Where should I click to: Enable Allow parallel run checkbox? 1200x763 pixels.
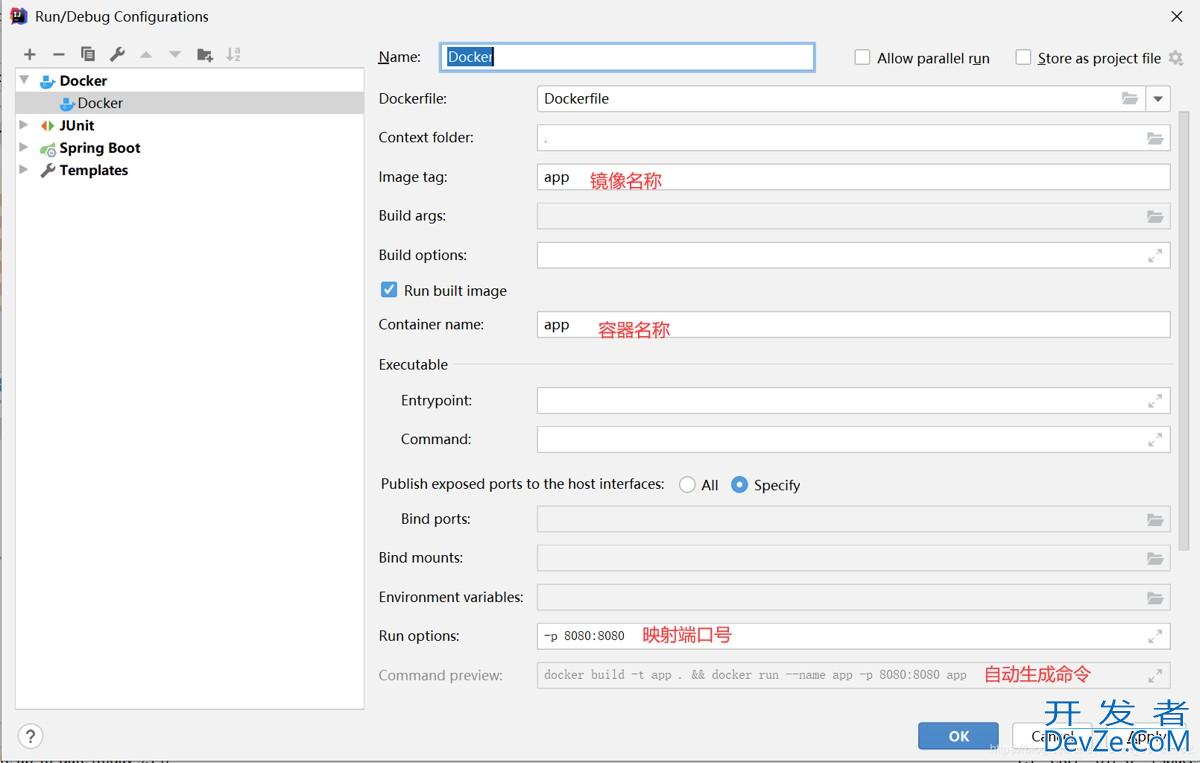[x=862, y=58]
